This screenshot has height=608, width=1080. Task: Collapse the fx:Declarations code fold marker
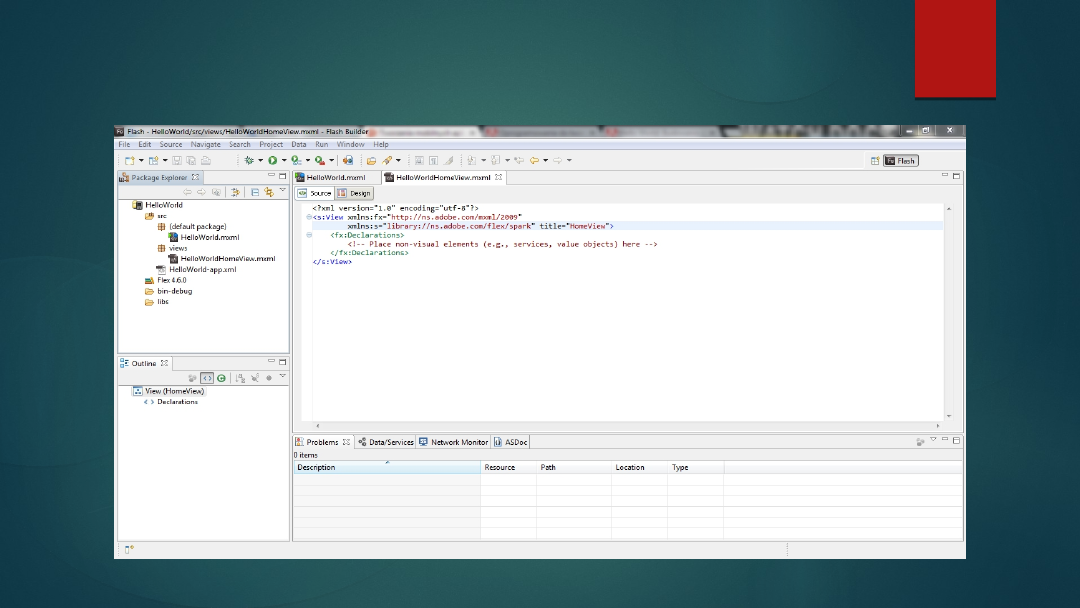(x=309, y=235)
